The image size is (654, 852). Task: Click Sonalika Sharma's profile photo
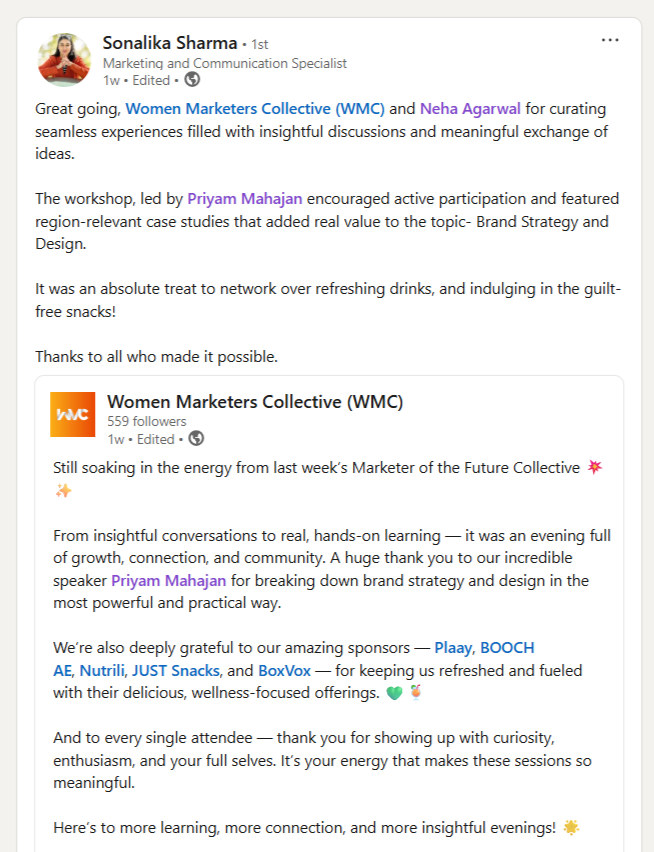click(64, 60)
